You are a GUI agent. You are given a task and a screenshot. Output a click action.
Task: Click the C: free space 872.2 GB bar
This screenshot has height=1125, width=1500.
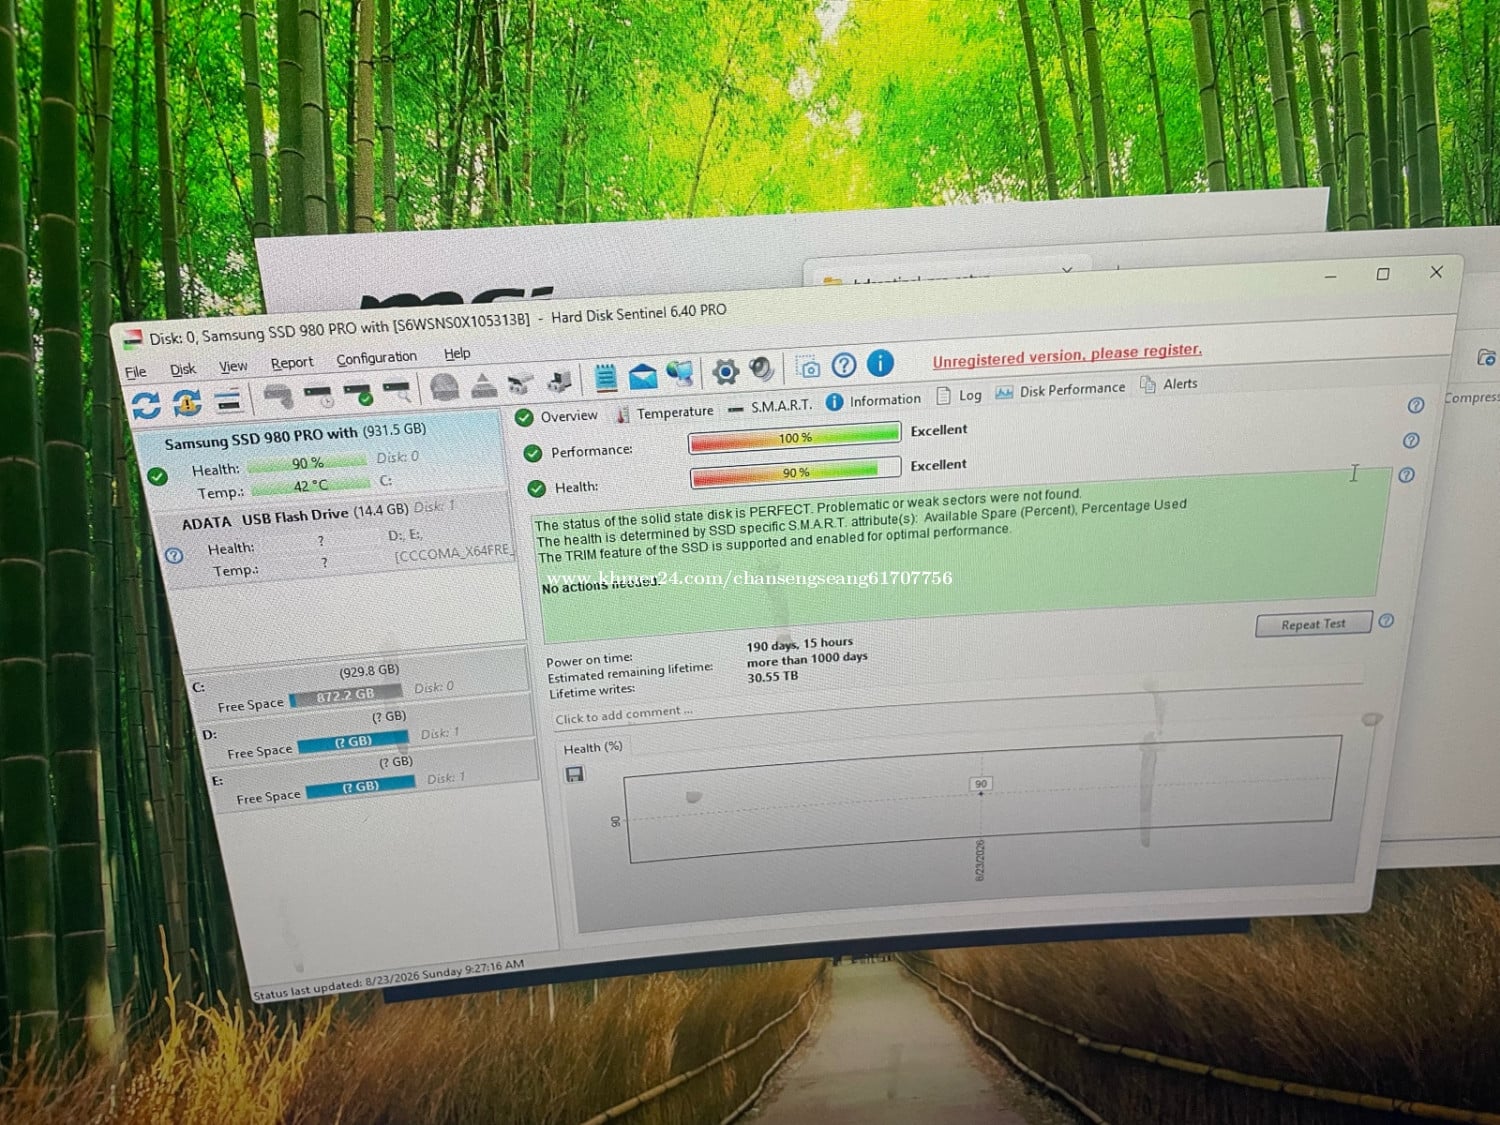[x=345, y=695]
